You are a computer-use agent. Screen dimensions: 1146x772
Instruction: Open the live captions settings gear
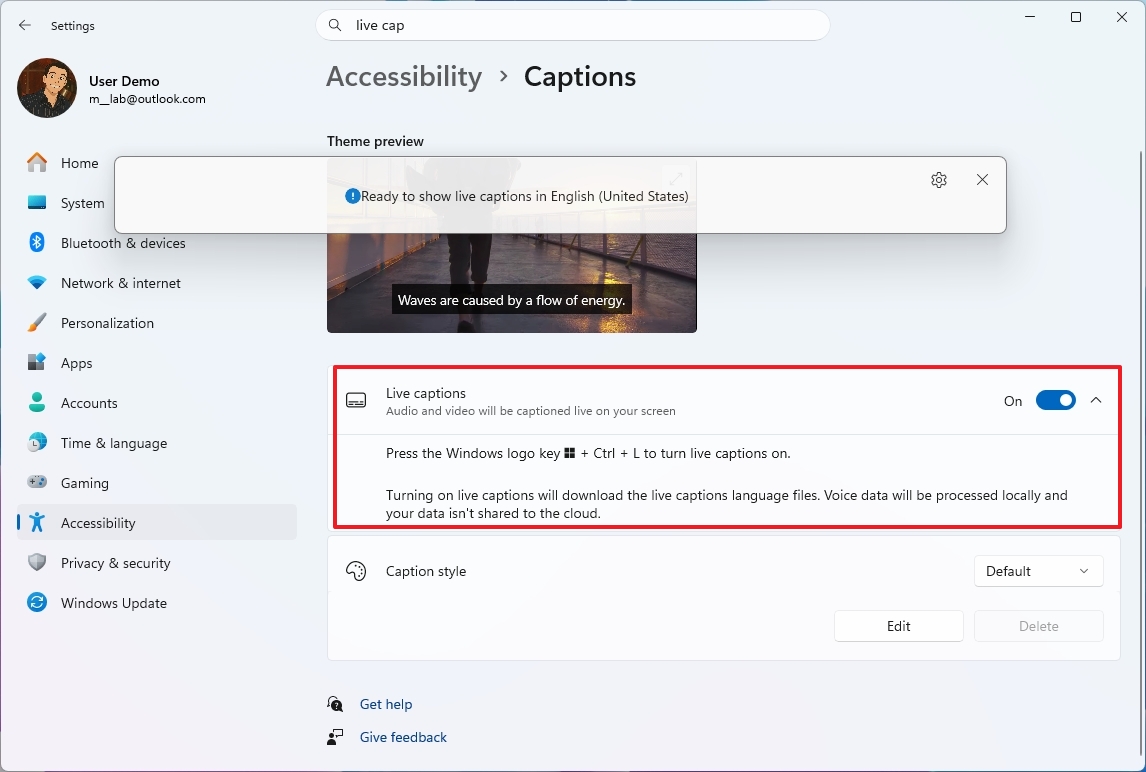pos(938,180)
